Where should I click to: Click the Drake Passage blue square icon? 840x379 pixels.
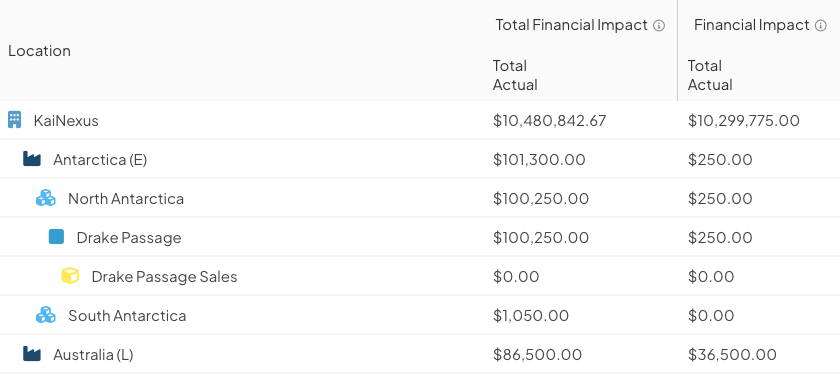[56, 236]
